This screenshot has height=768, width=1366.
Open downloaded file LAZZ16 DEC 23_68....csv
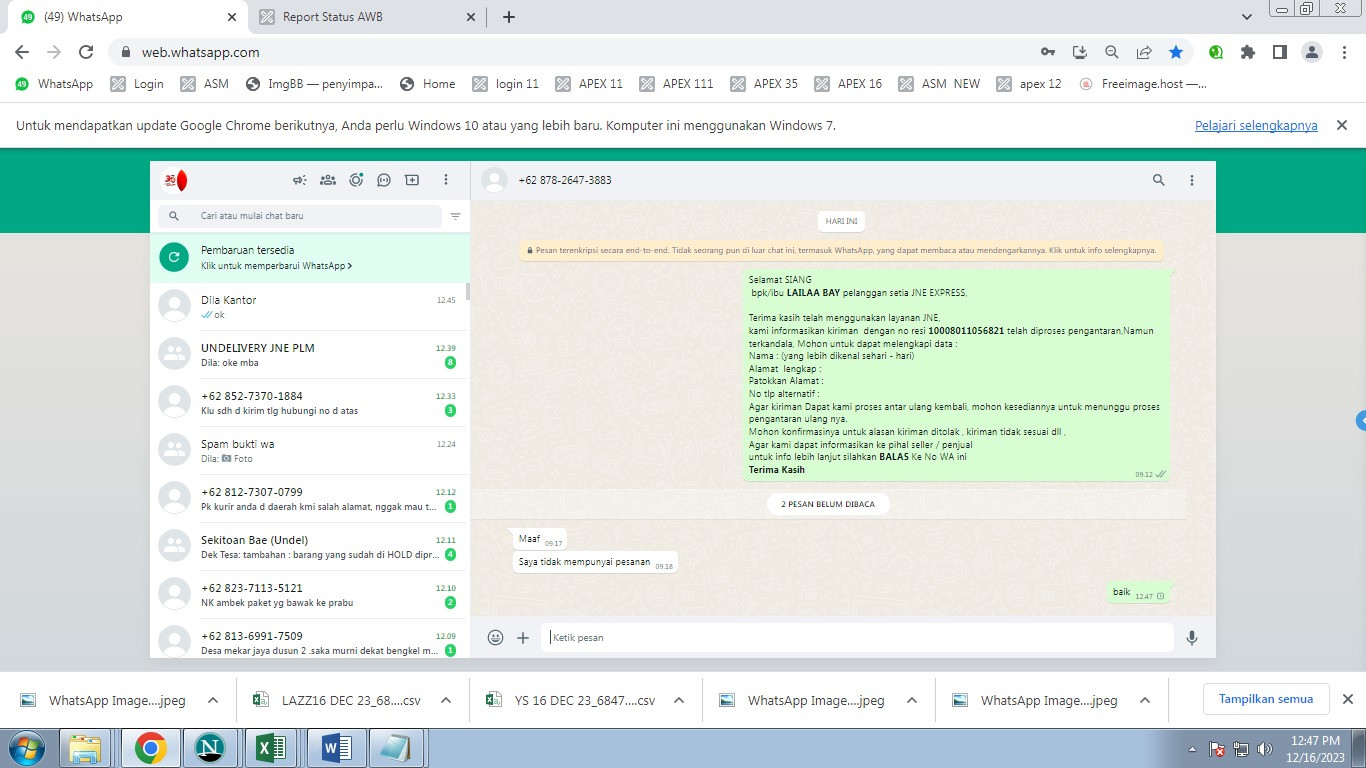point(337,700)
